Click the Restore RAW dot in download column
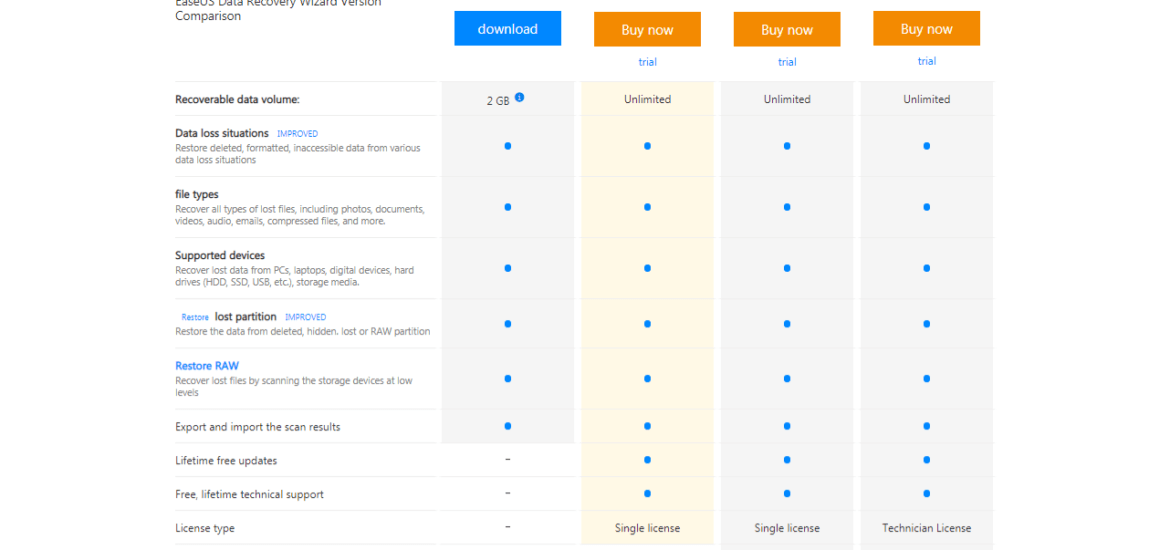 pos(507,379)
